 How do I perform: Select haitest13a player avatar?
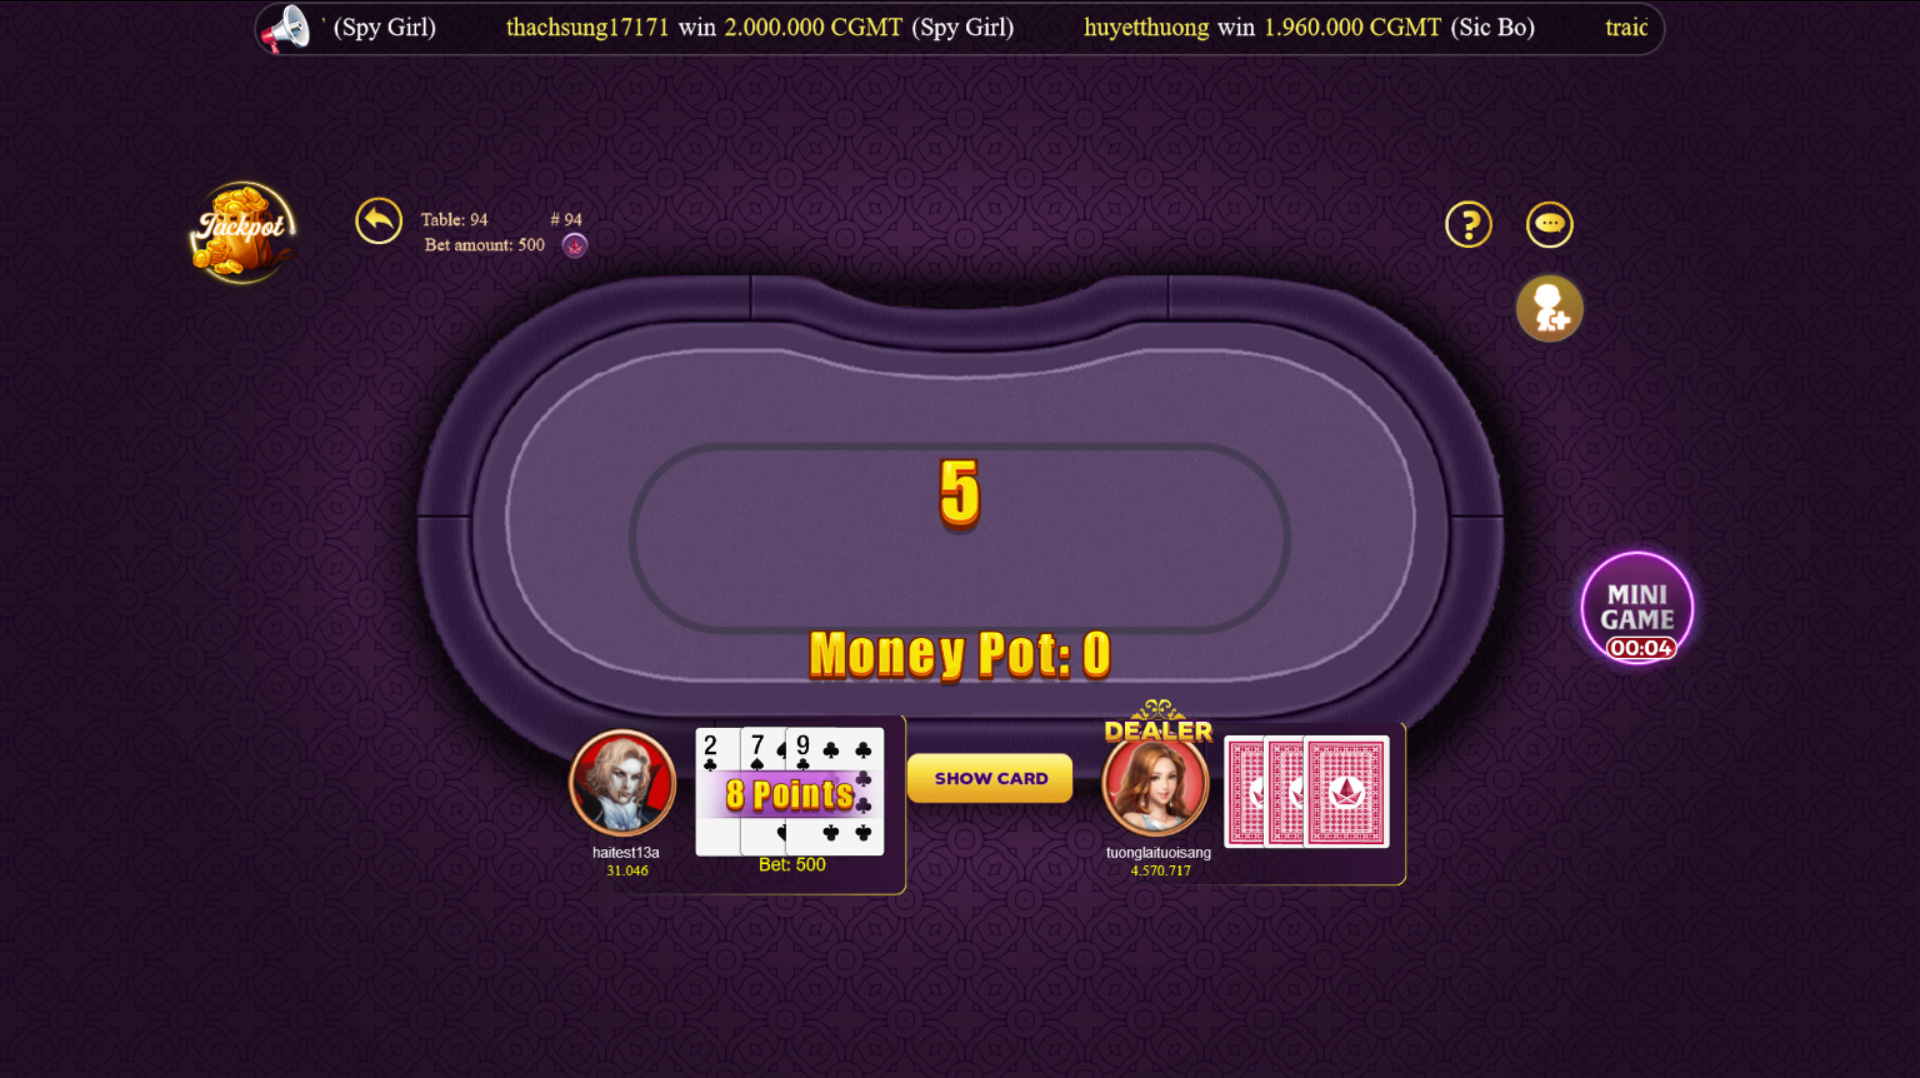[x=622, y=783]
